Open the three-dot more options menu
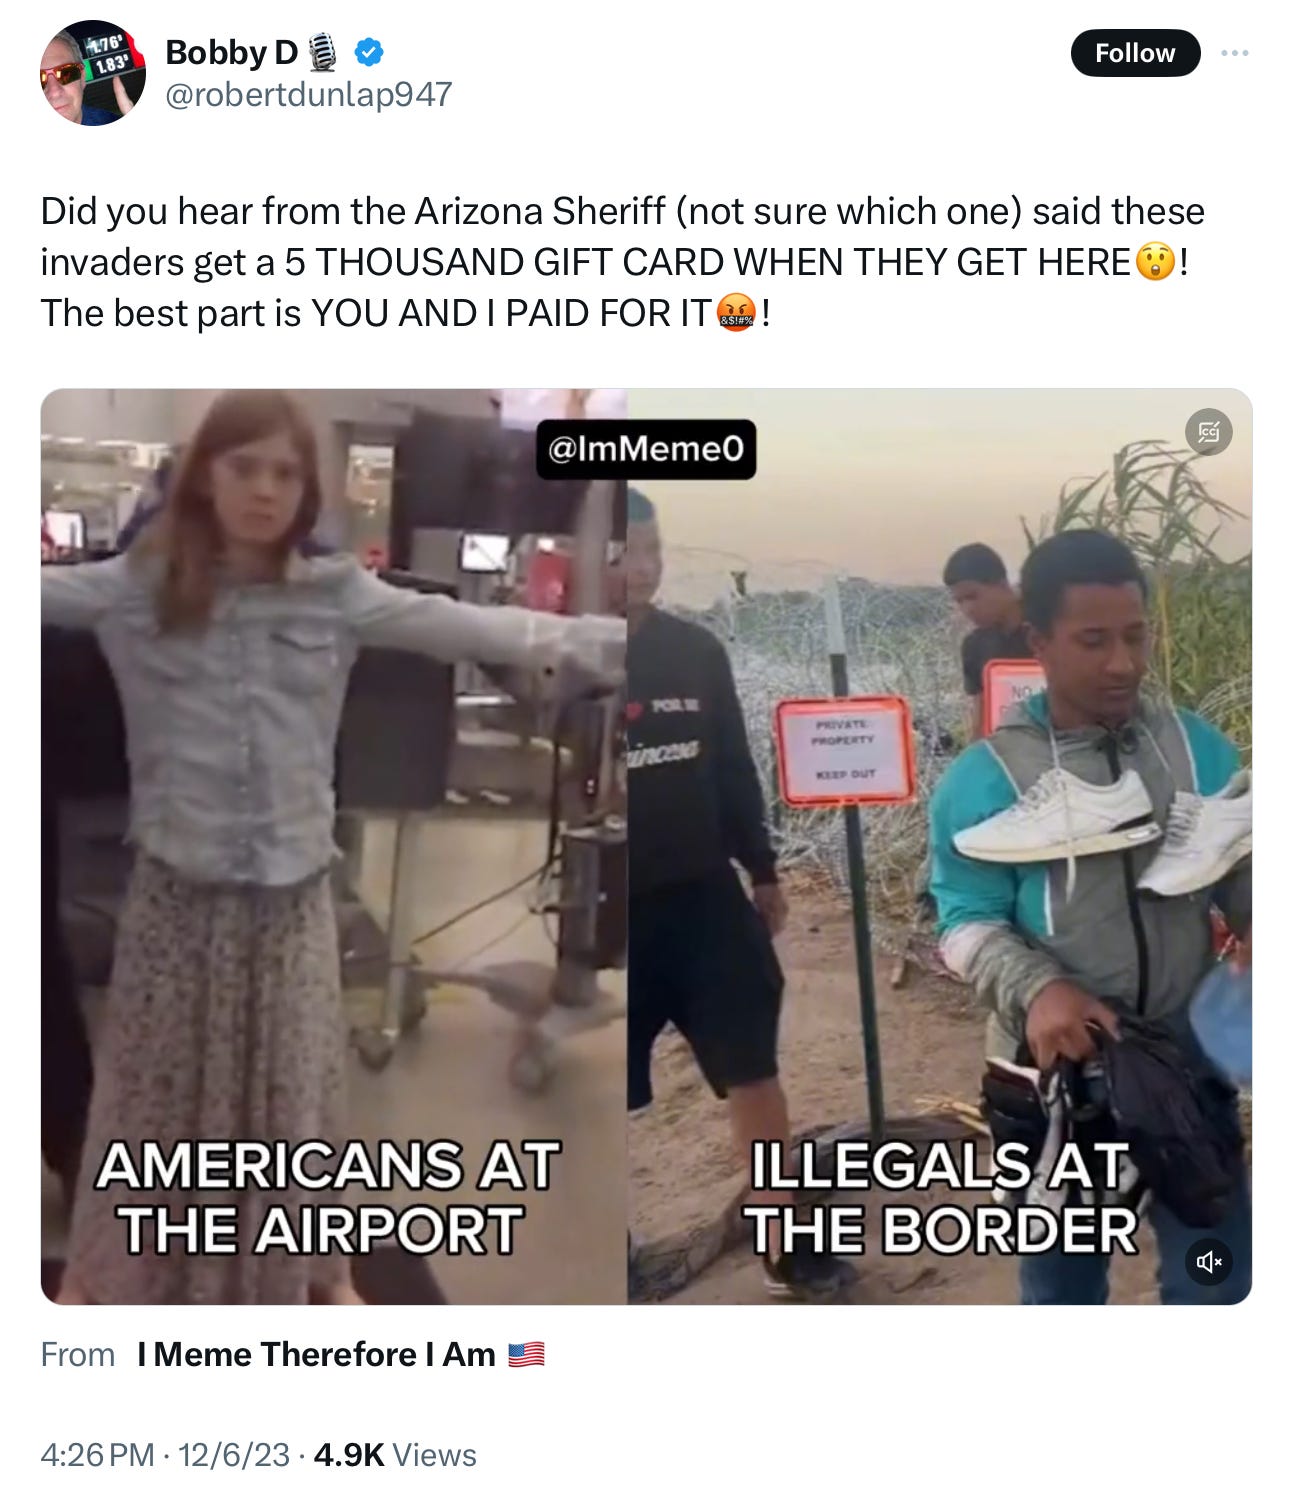The height and width of the screenshot is (1496, 1295). pyautogui.click(x=1235, y=53)
